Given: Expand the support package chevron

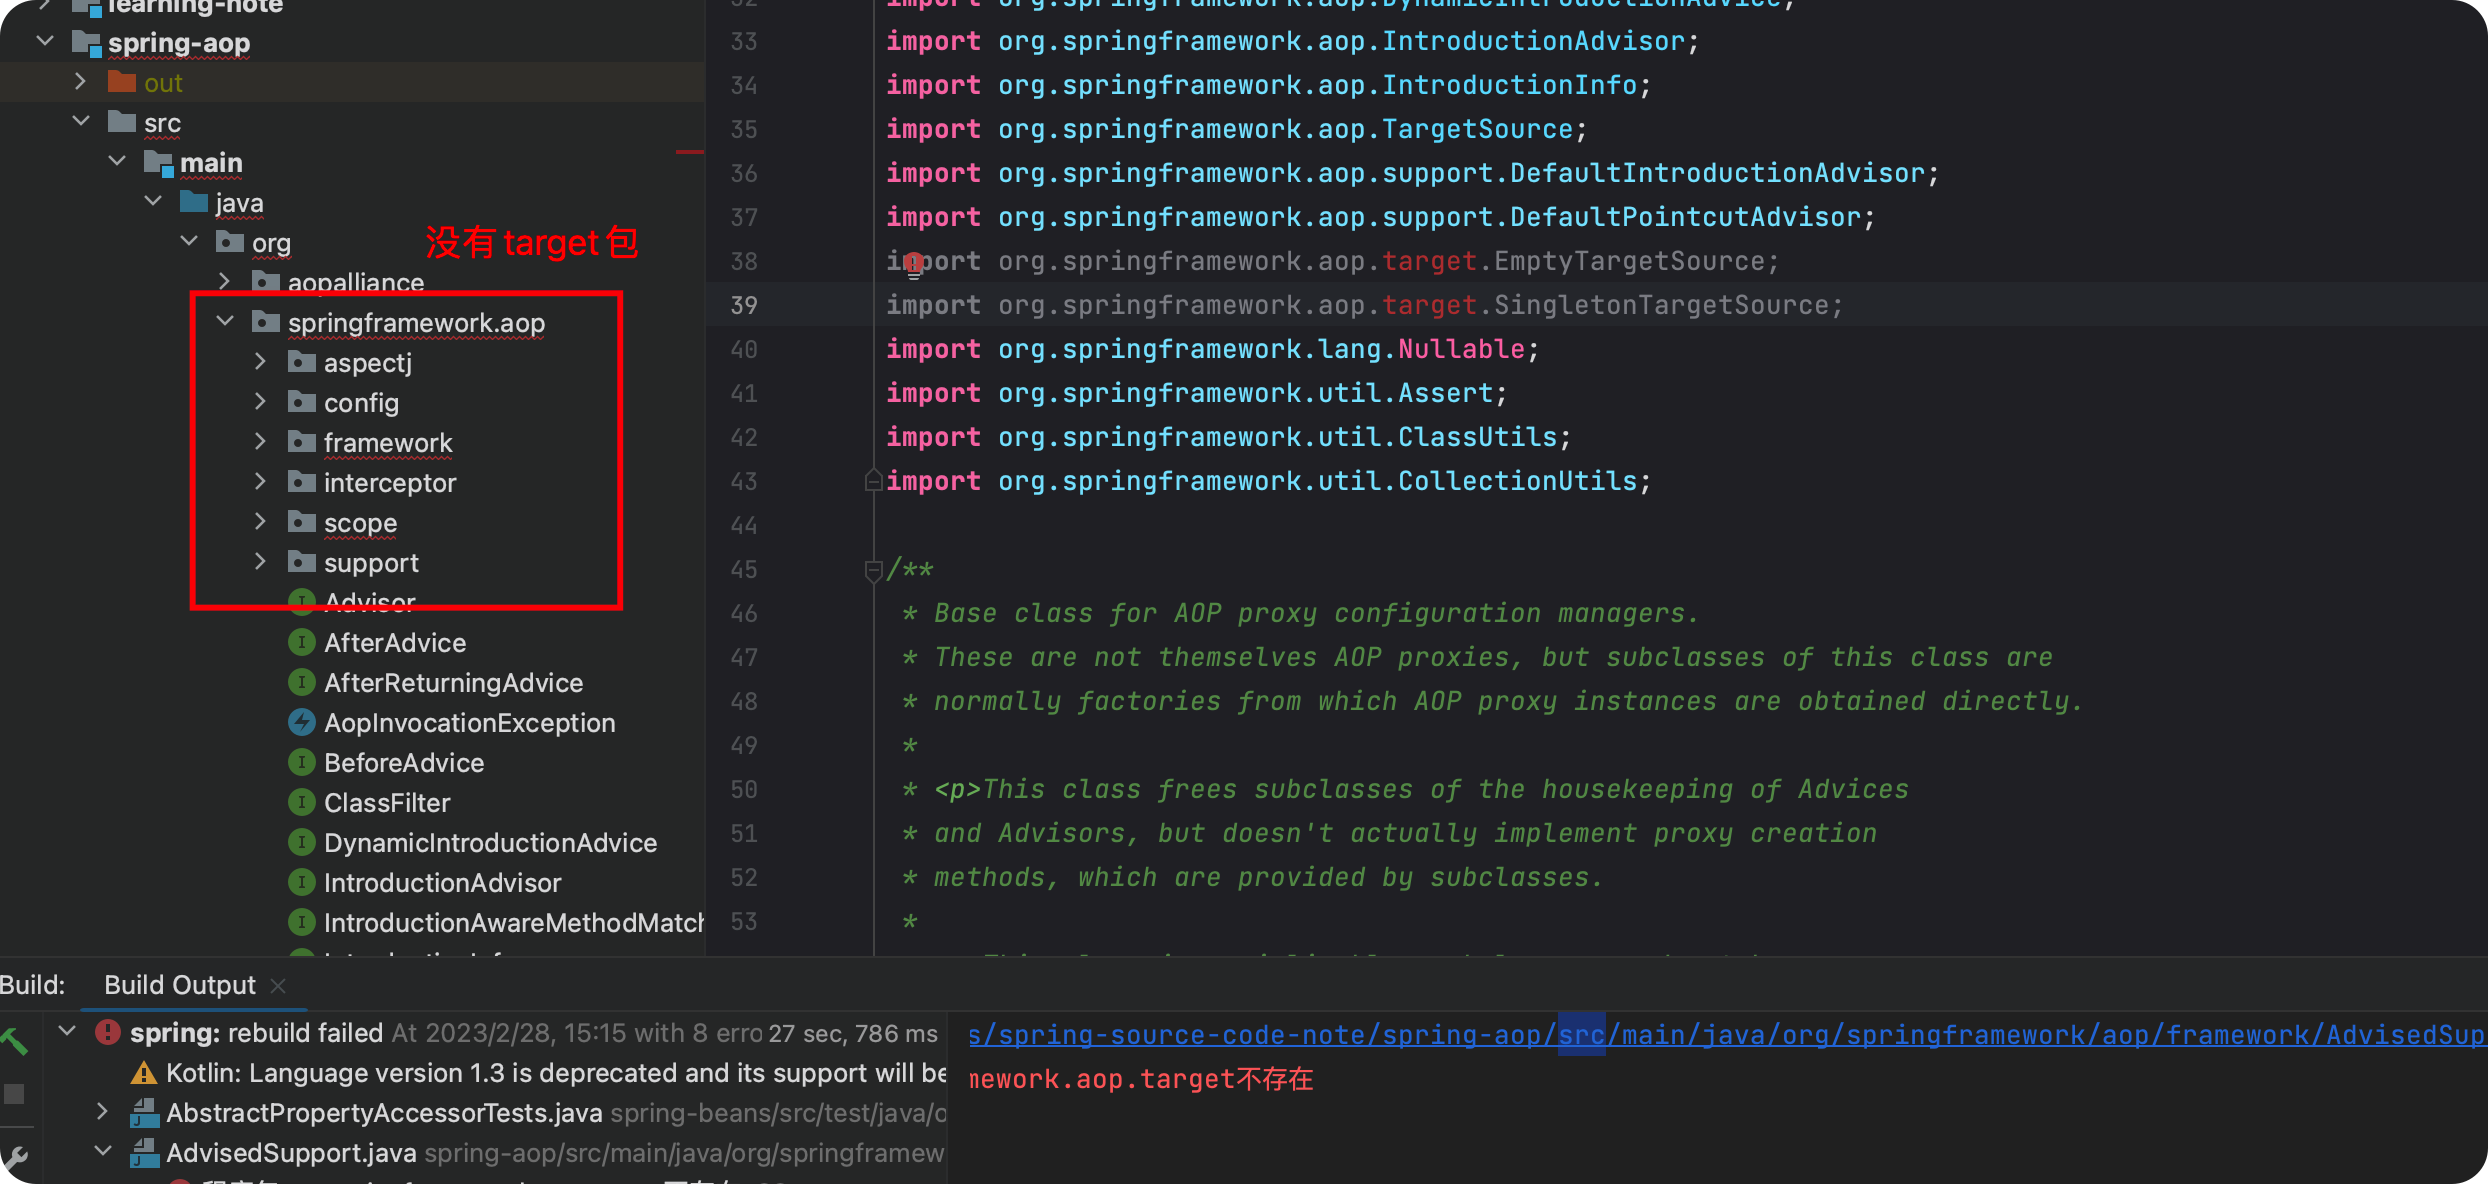Looking at the screenshot, I should coord(261,561).
